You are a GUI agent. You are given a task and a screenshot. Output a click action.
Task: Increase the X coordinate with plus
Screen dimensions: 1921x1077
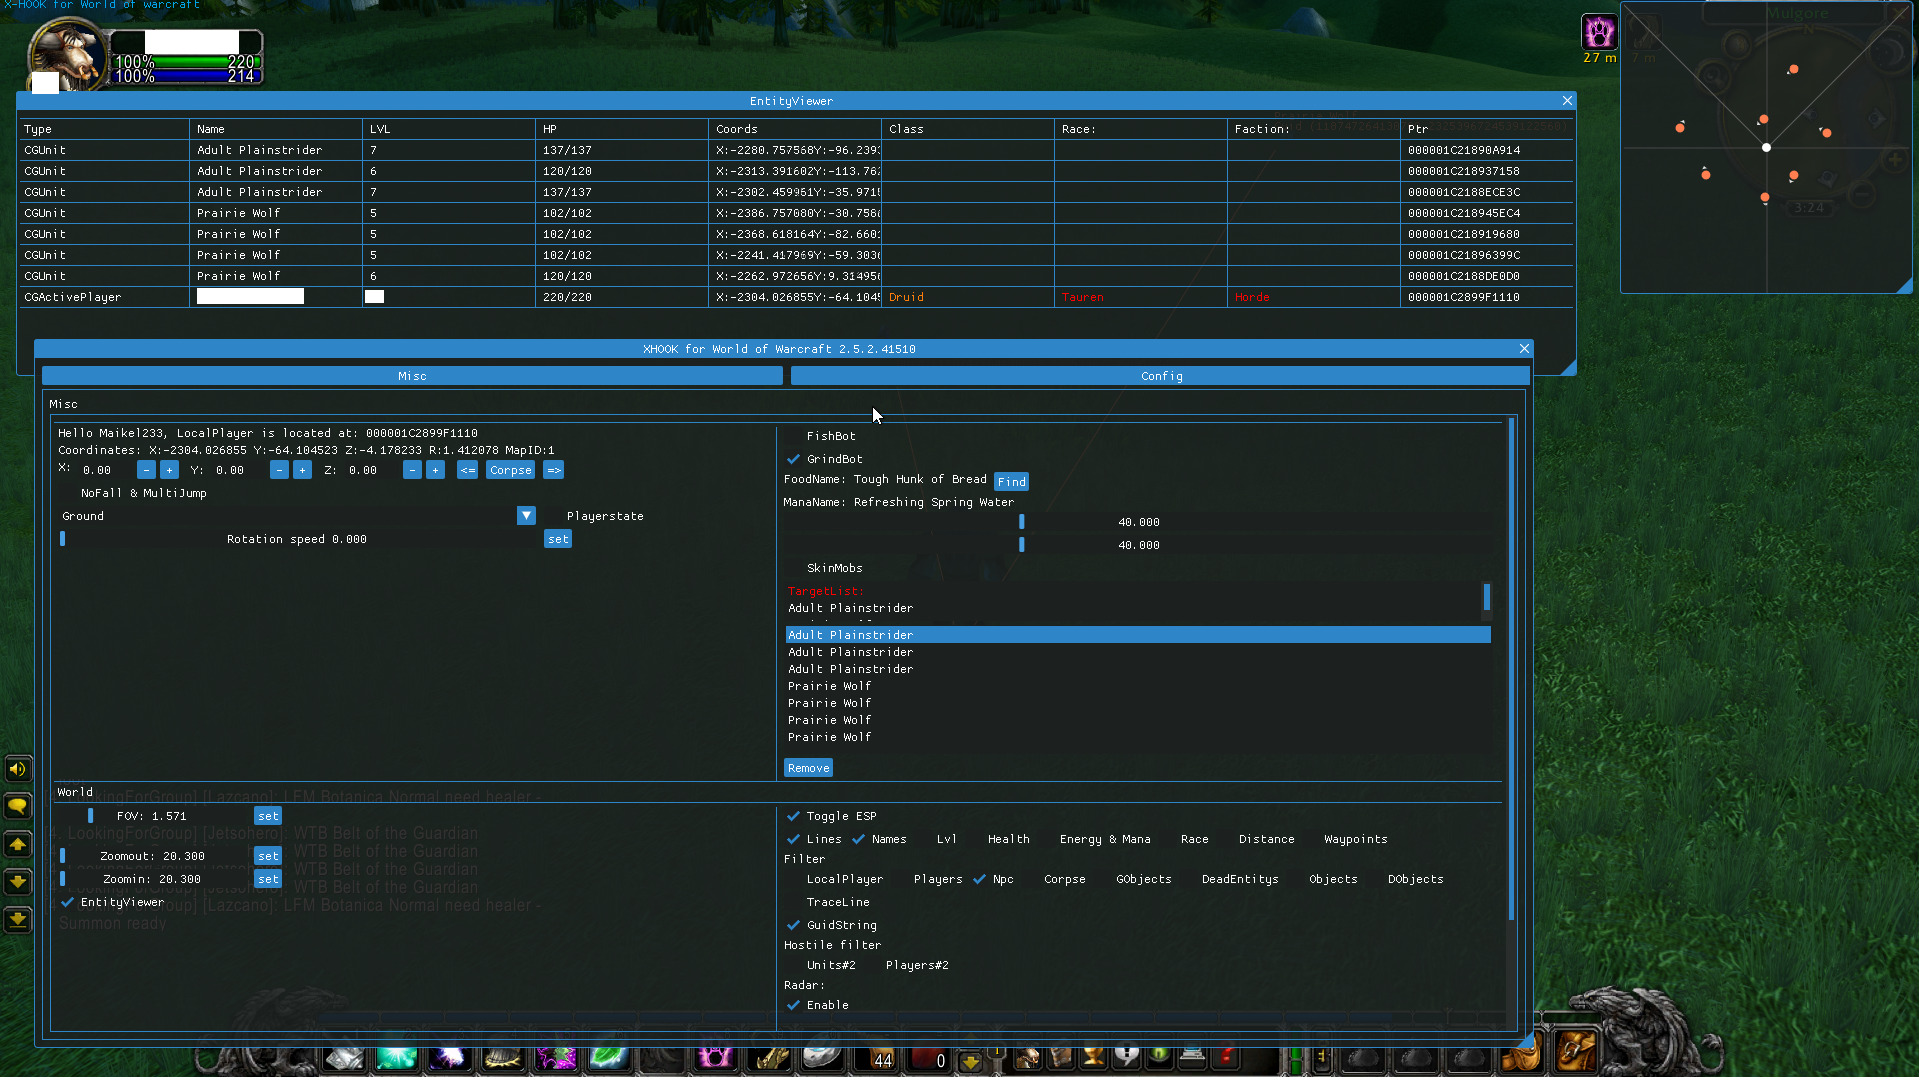click(x=169, y=470)
